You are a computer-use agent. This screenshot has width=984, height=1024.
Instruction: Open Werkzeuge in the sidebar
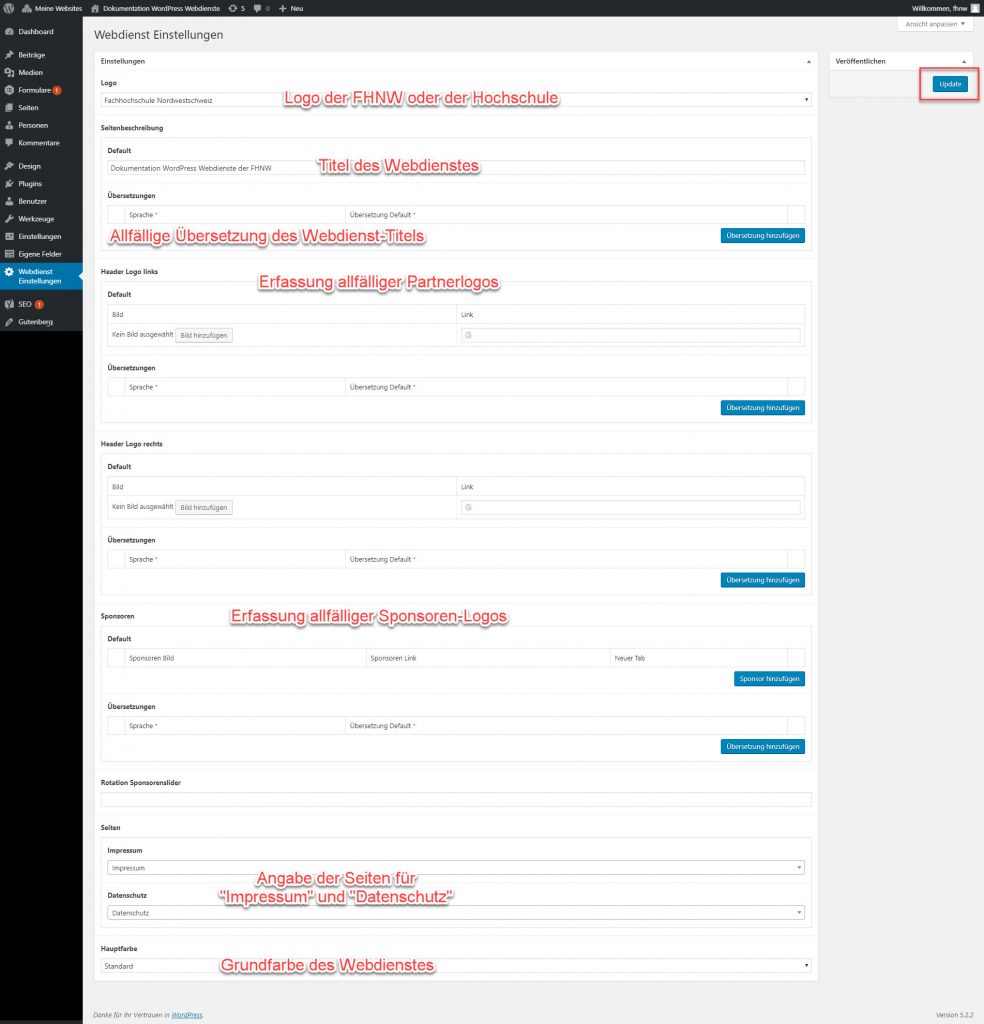click(x=35, y=219)
